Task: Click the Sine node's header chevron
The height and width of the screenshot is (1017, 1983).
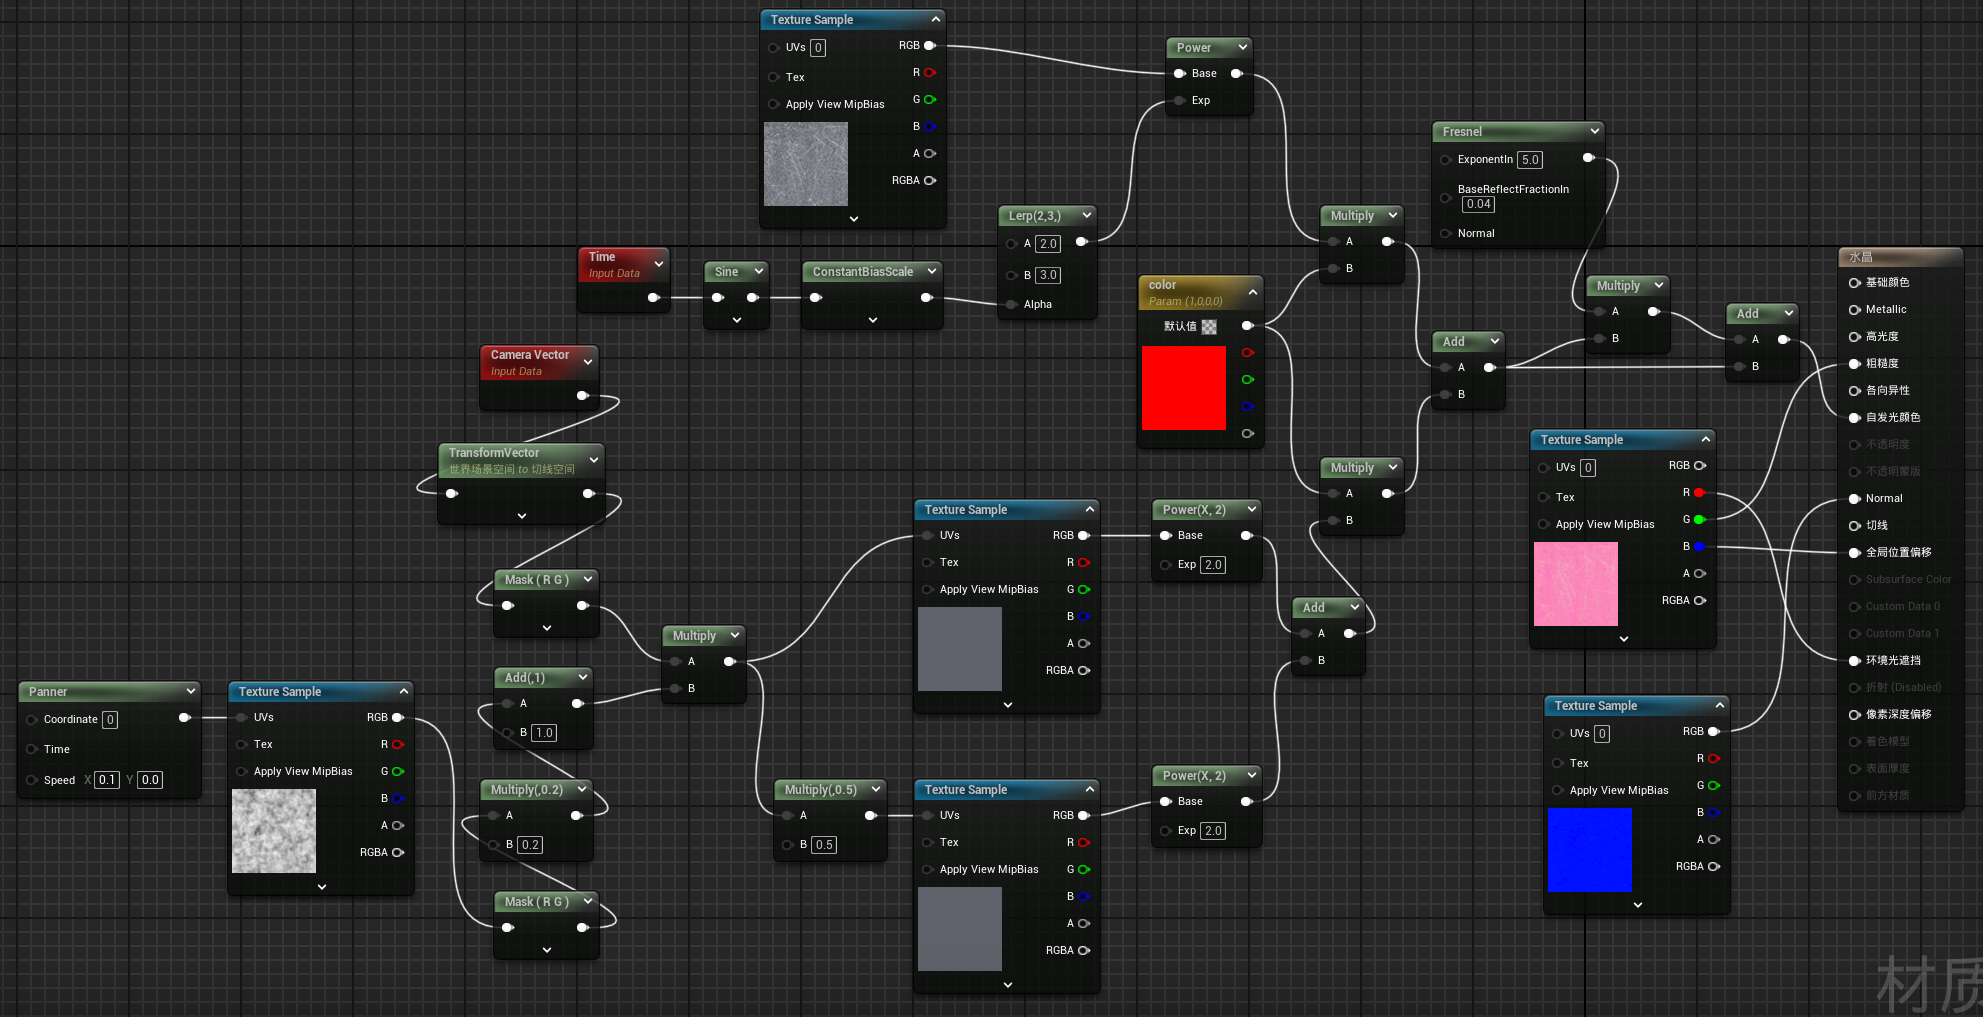Action: (759, 271)
